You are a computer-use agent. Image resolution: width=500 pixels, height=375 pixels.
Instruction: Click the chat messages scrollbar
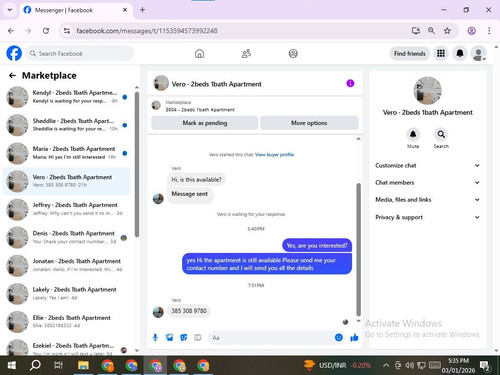(x=359, y=249)
